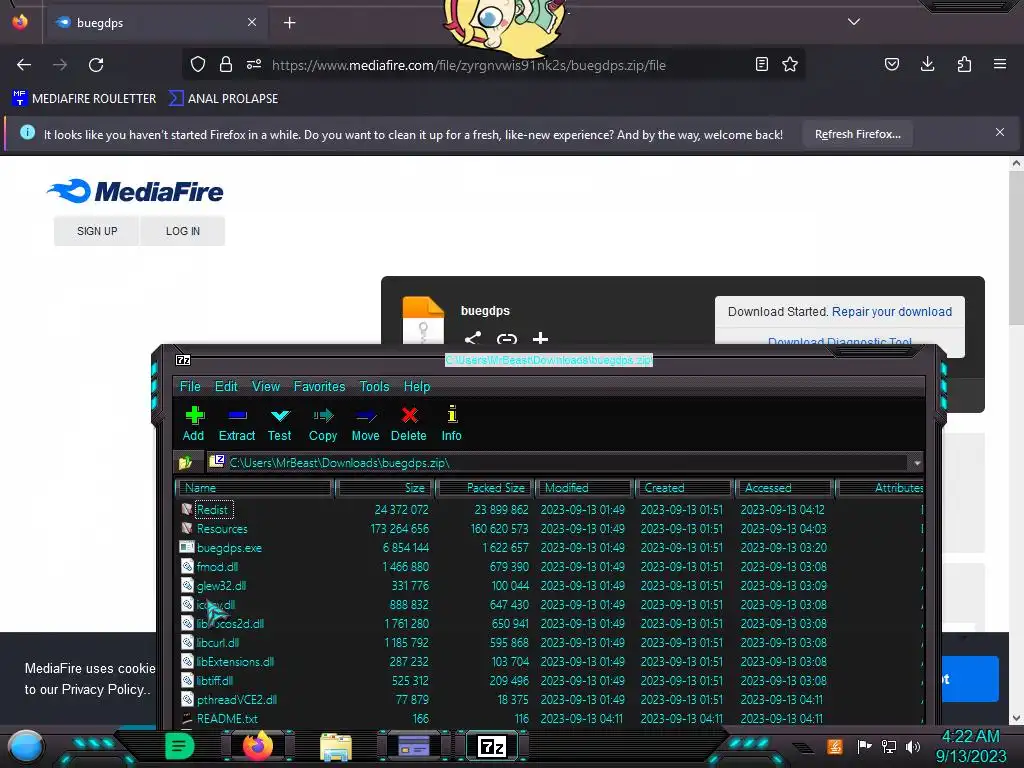Click the Add button in 7-Zip toolbar
The image size is (1024, 768).
193,424
